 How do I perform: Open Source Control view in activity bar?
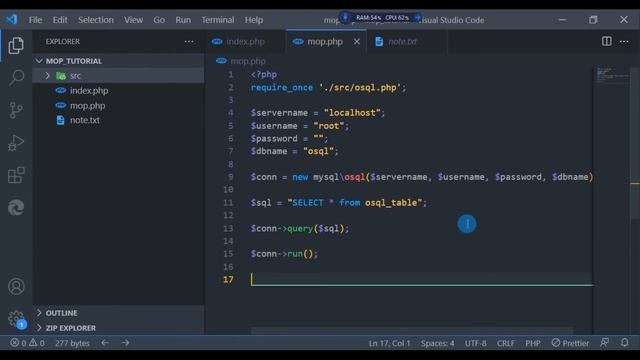click(16, 110)
